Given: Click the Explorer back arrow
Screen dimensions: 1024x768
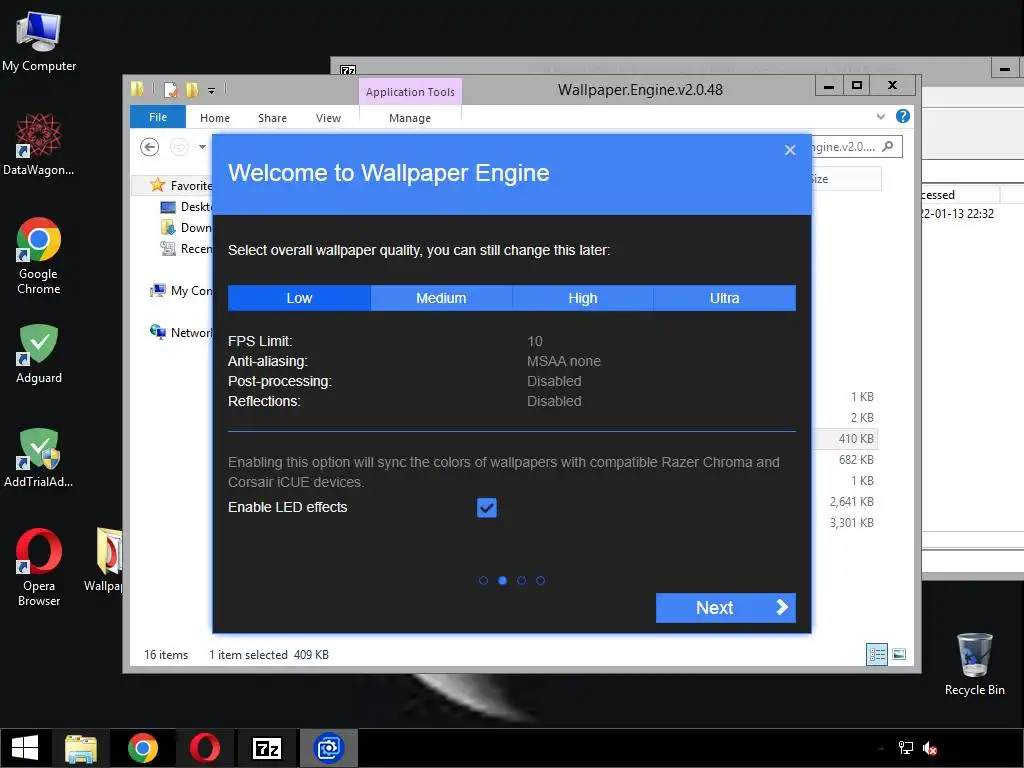Looking at the screenshot, I should pyautogui.click(x=150, y=147).
